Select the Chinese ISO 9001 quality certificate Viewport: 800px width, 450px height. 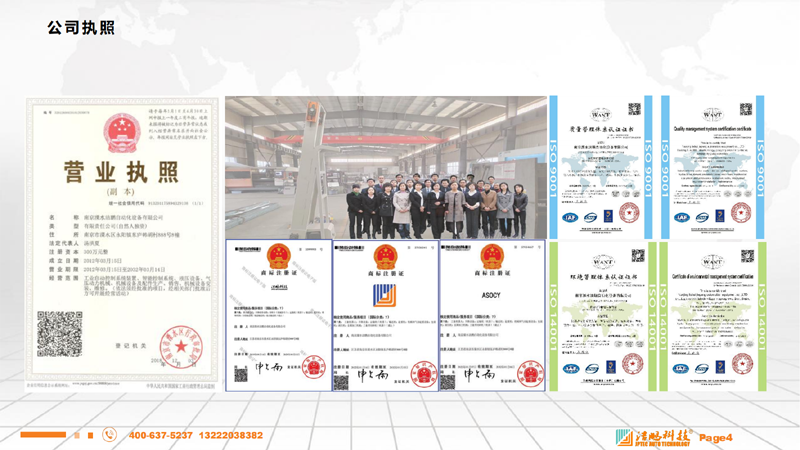pos(601,167)
